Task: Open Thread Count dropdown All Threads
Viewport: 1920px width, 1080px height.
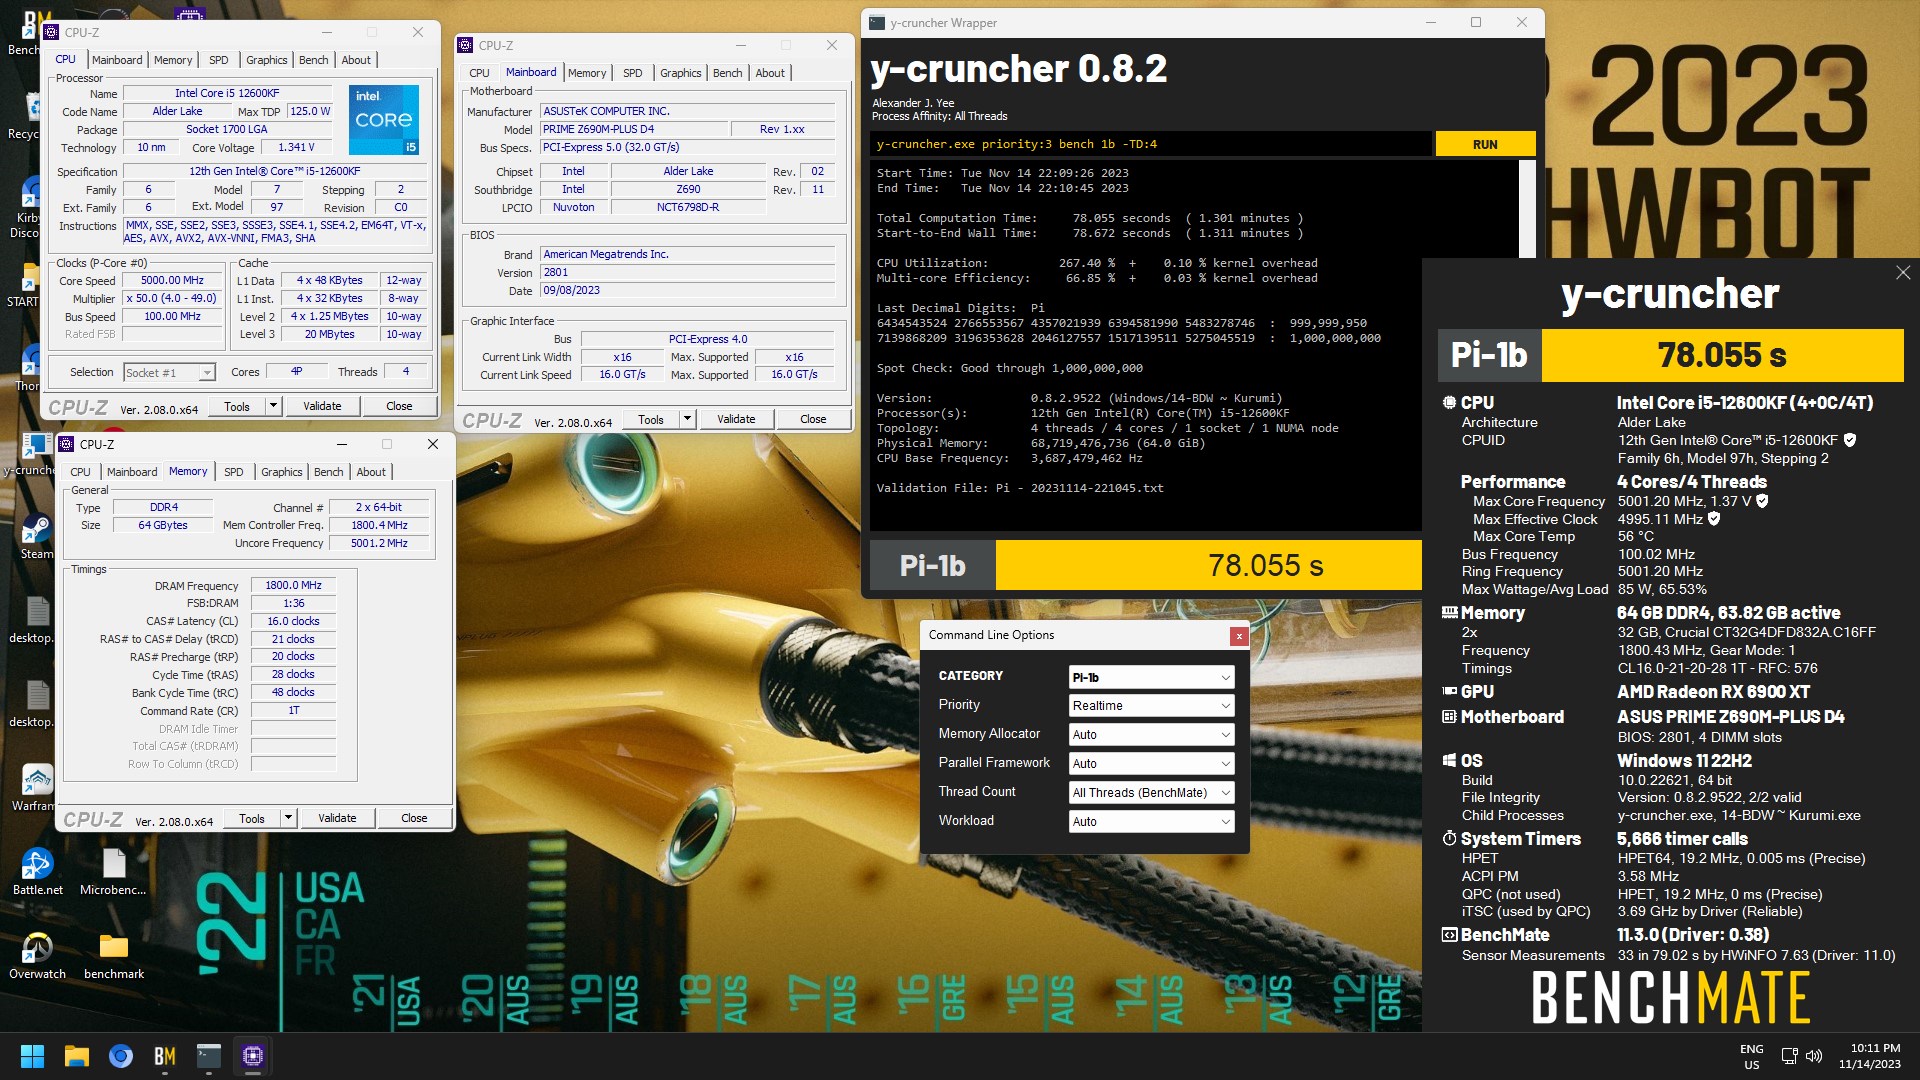Action: 1151,793
